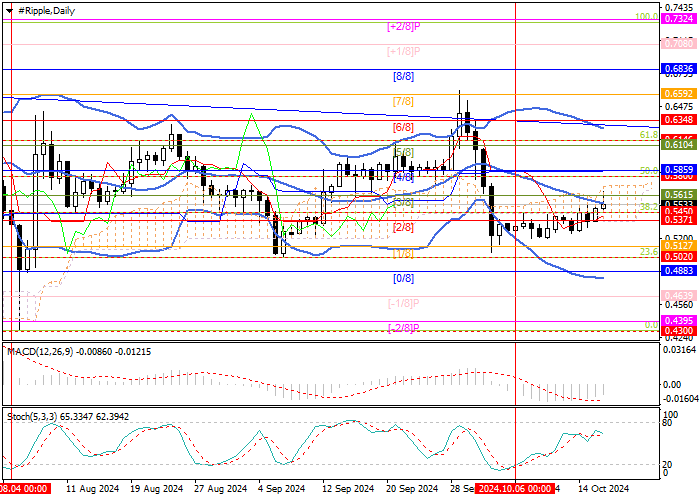Click the 19 Aug 2024 date label
The height and width of the screenshot is (500, 700).
[x=157, y=488]
